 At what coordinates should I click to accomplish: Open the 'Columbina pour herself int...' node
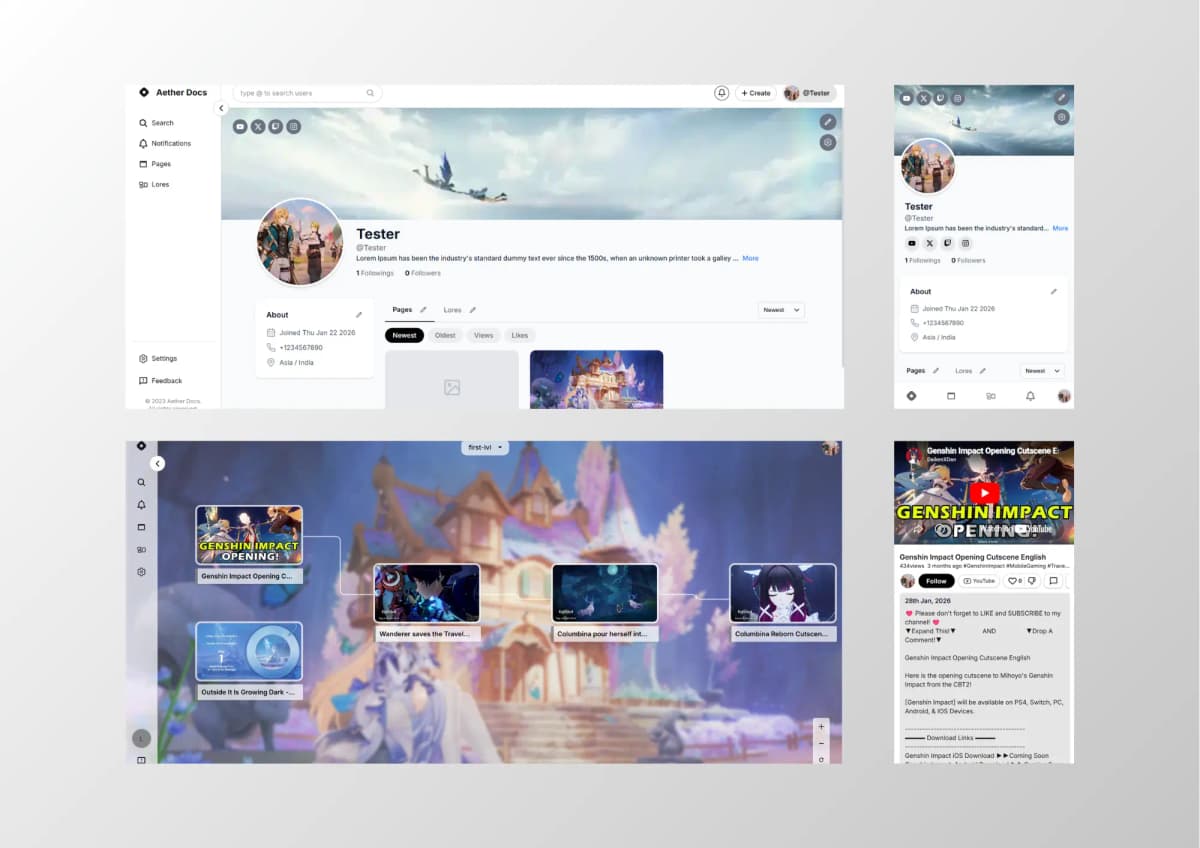coord(605,602)
